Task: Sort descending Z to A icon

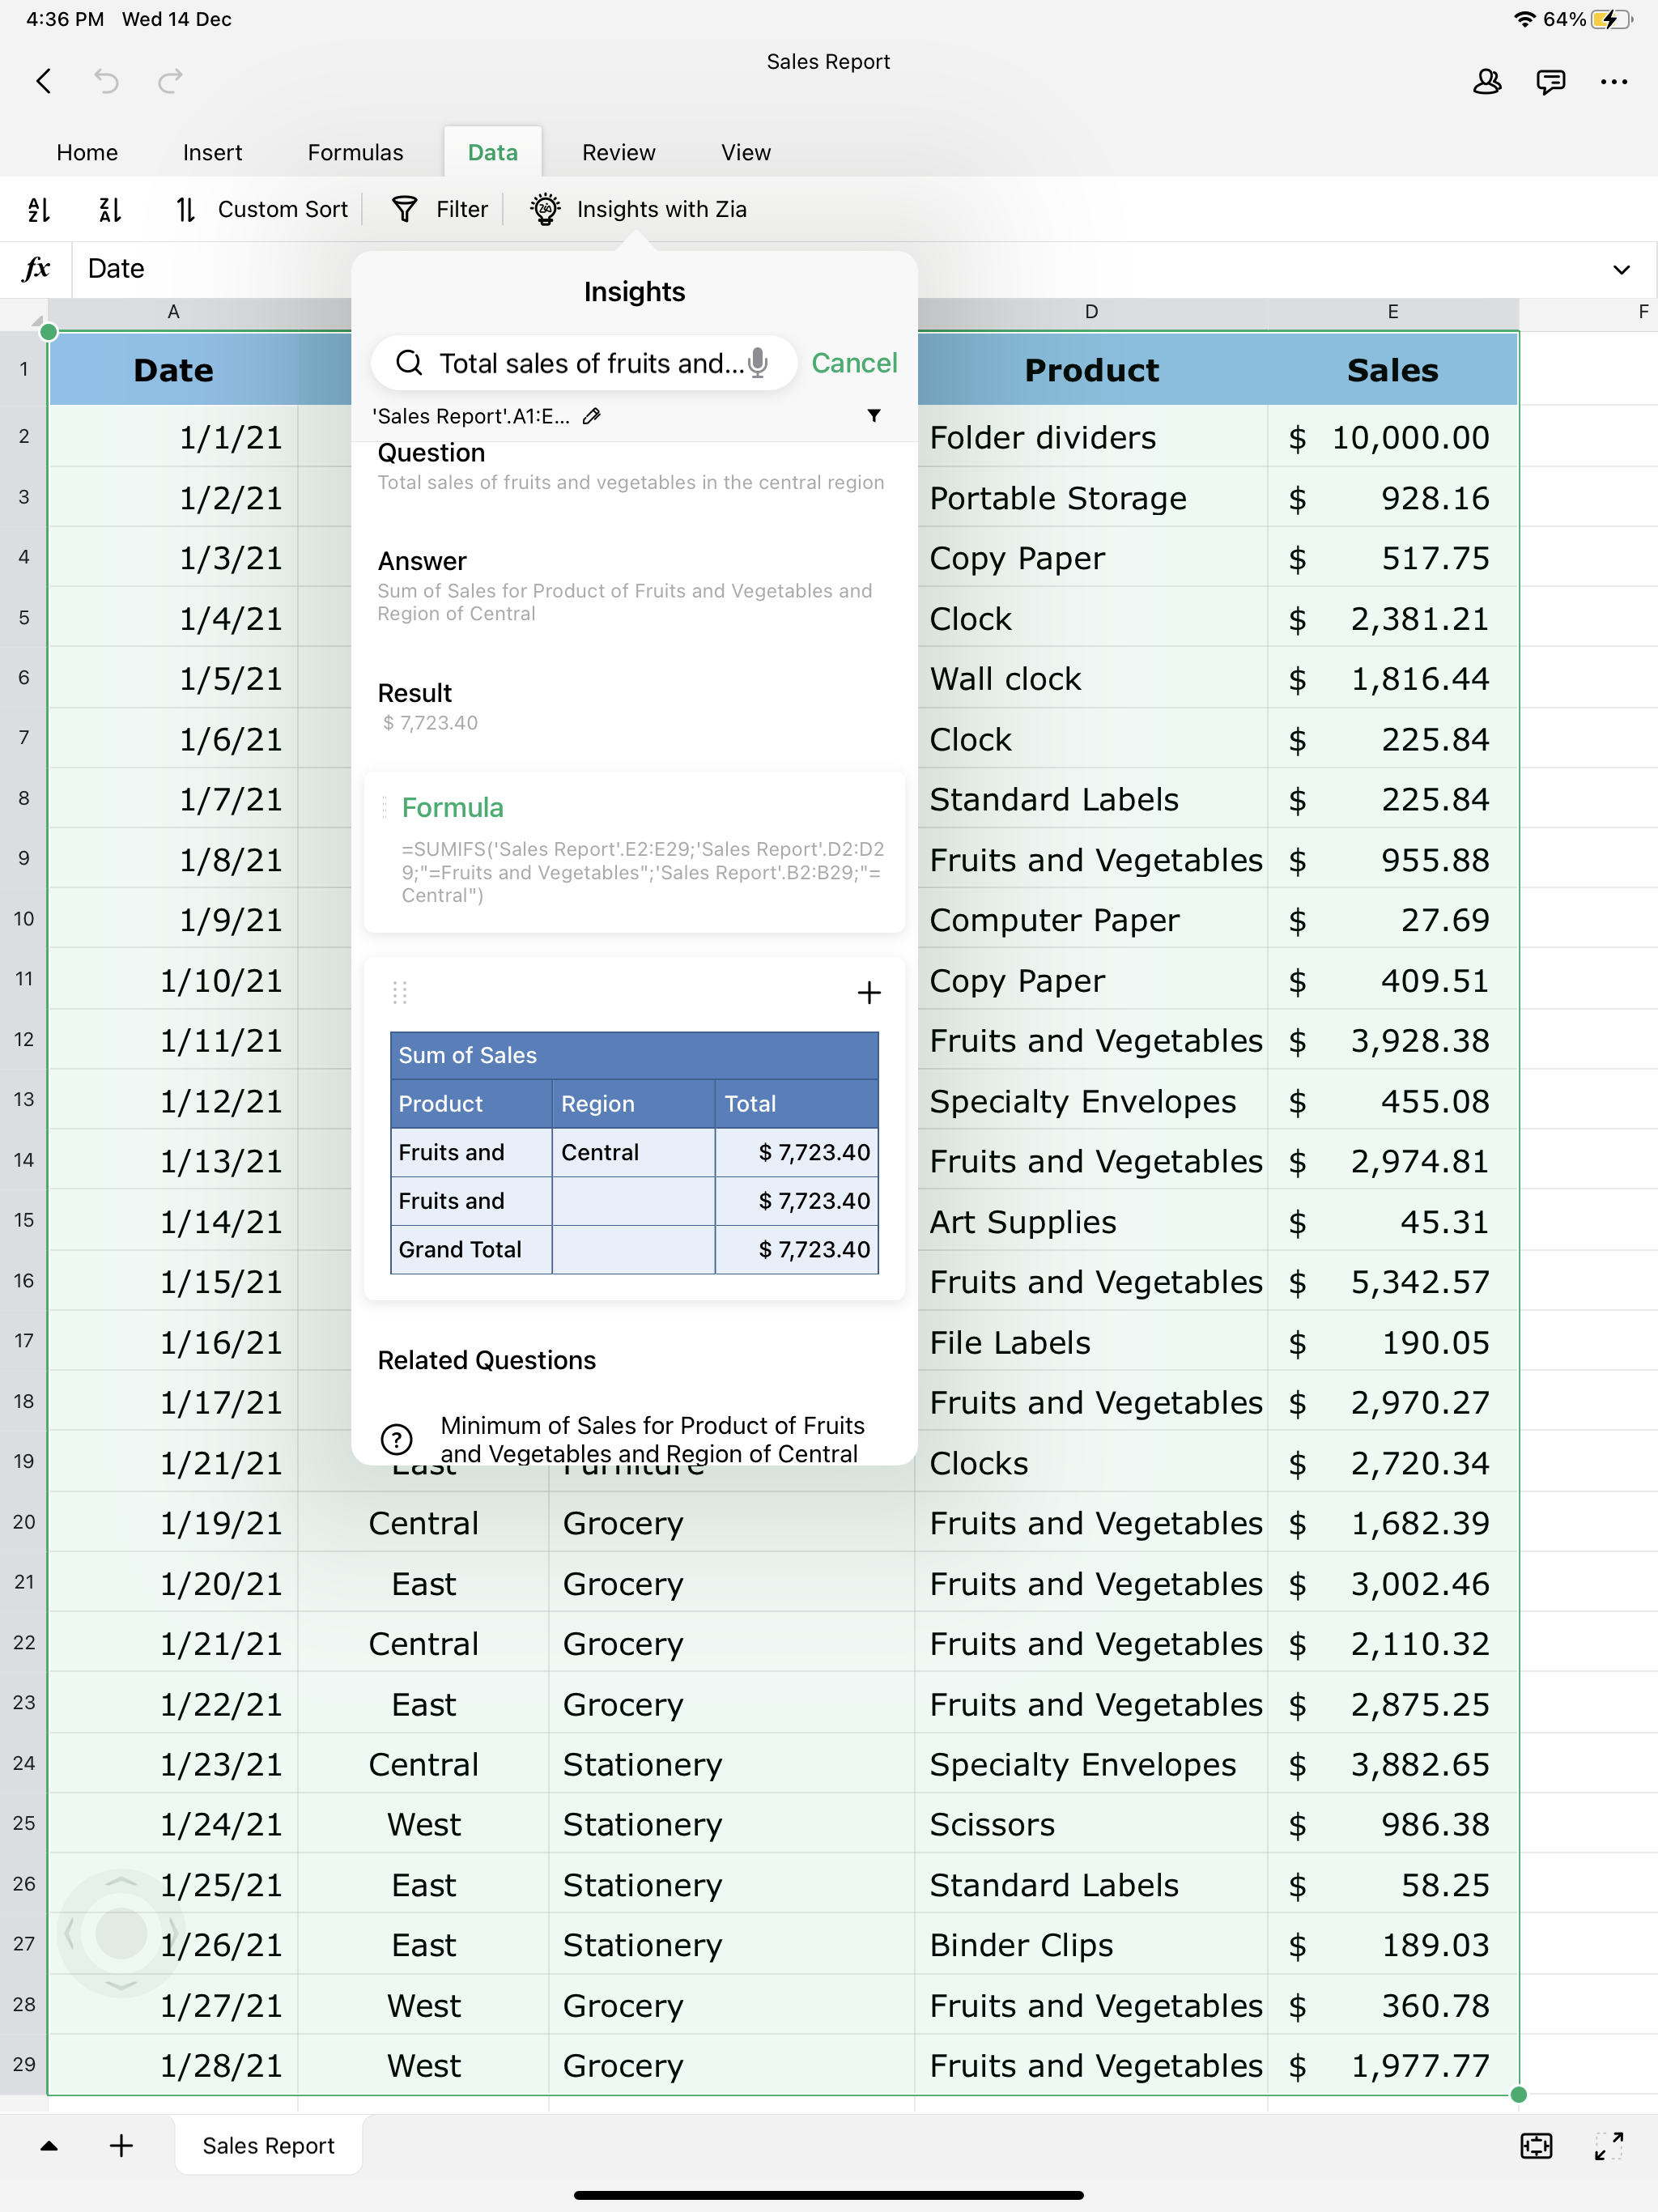Action: click(x=110, y=209)
